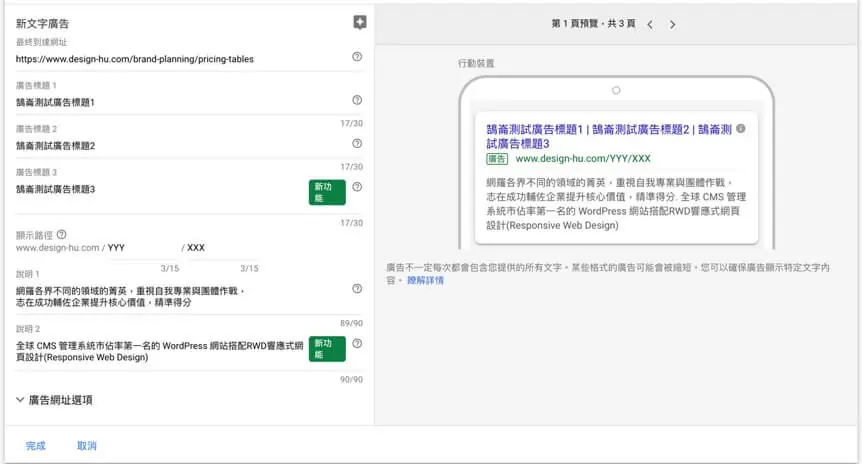Open help icon for 說明 2

[x=357, y=344]
